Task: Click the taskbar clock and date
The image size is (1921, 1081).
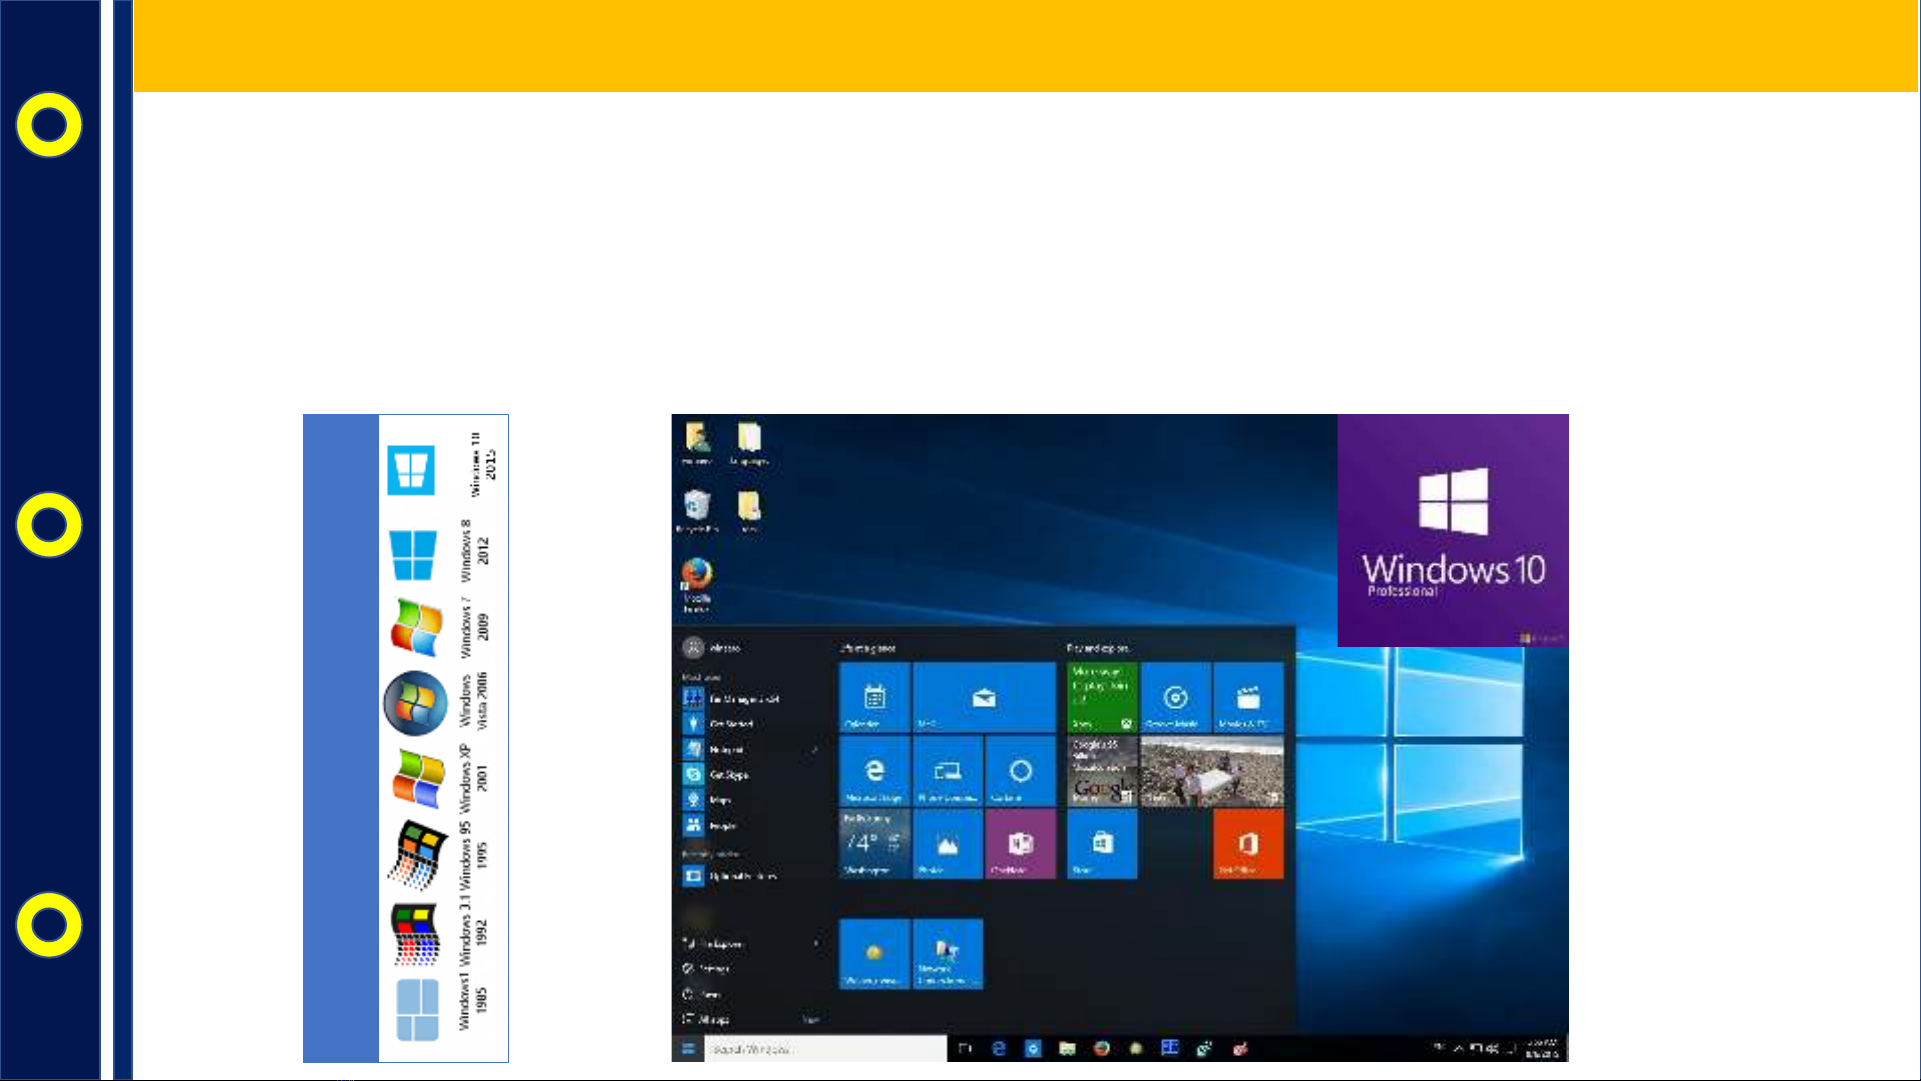Action: click(x=1544, y=1048)
